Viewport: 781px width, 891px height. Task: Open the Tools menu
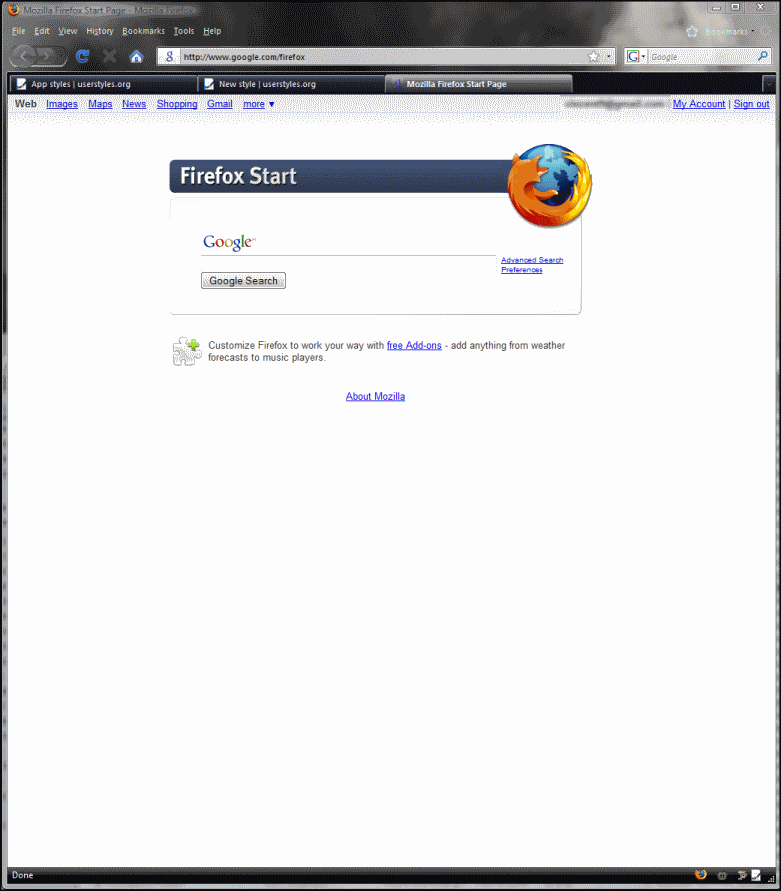coord(184,31)
